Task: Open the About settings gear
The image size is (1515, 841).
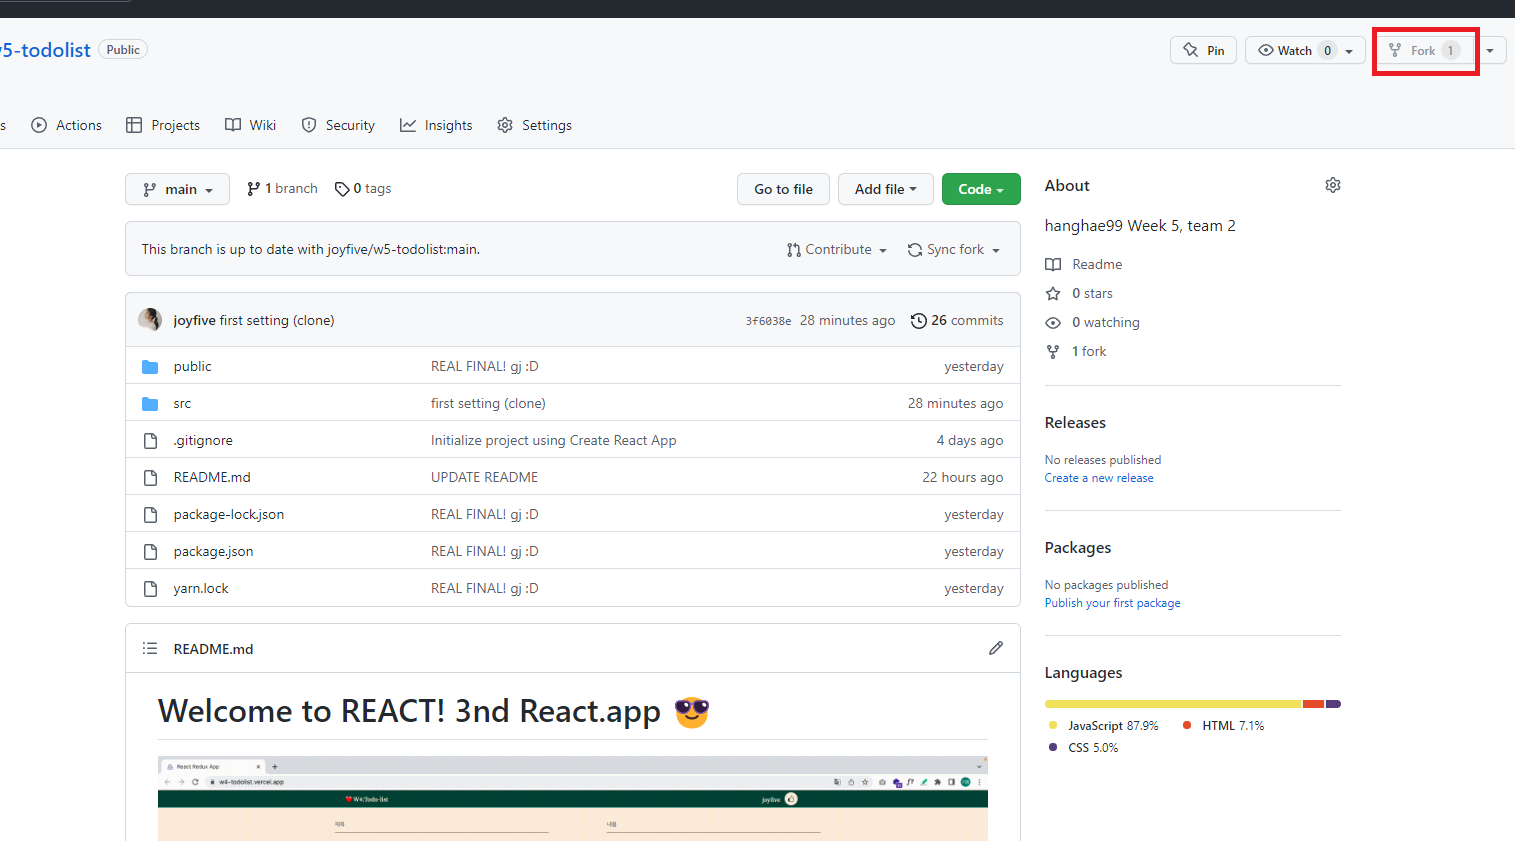Action: [x=1332, y=185]
